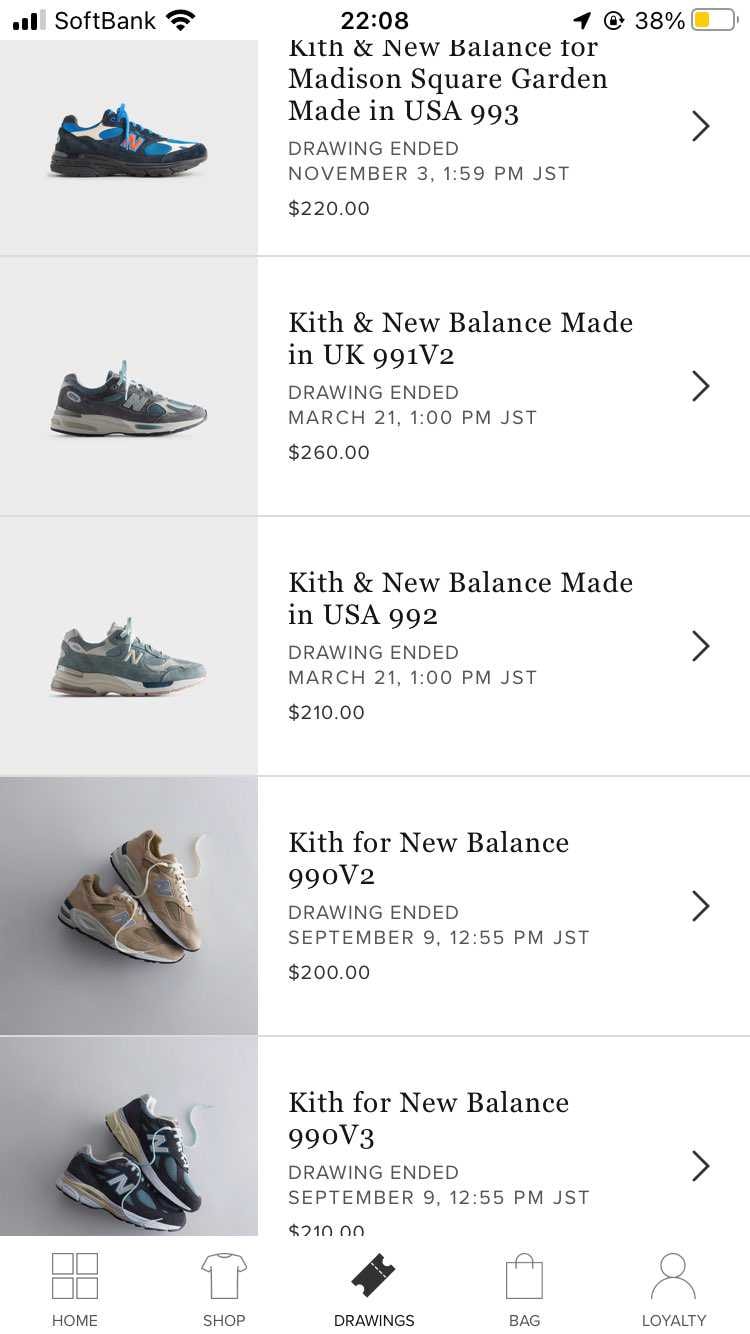Tap the 22:08 clock in status bar
Image resolution: width=750 pixels, height=1334 pixels.
click(374, 20)
